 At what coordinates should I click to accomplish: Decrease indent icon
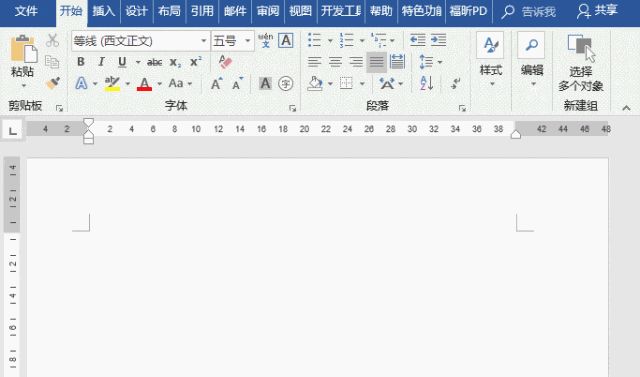click(418, 40)
